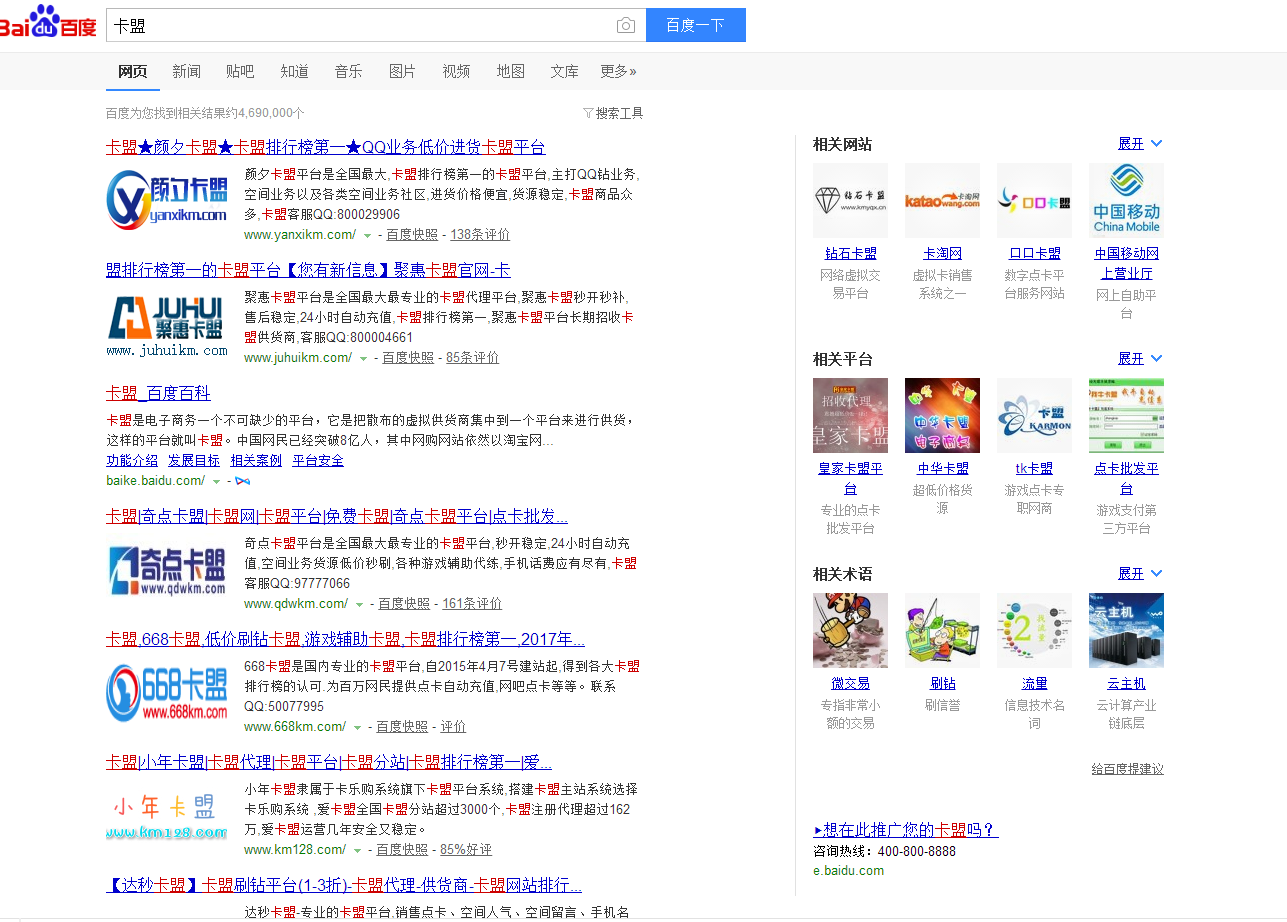Screen dimensions: 1287x922
Task: Click the 668卡盟 logo
Action: pyautogui.click(x=166, y=693)
